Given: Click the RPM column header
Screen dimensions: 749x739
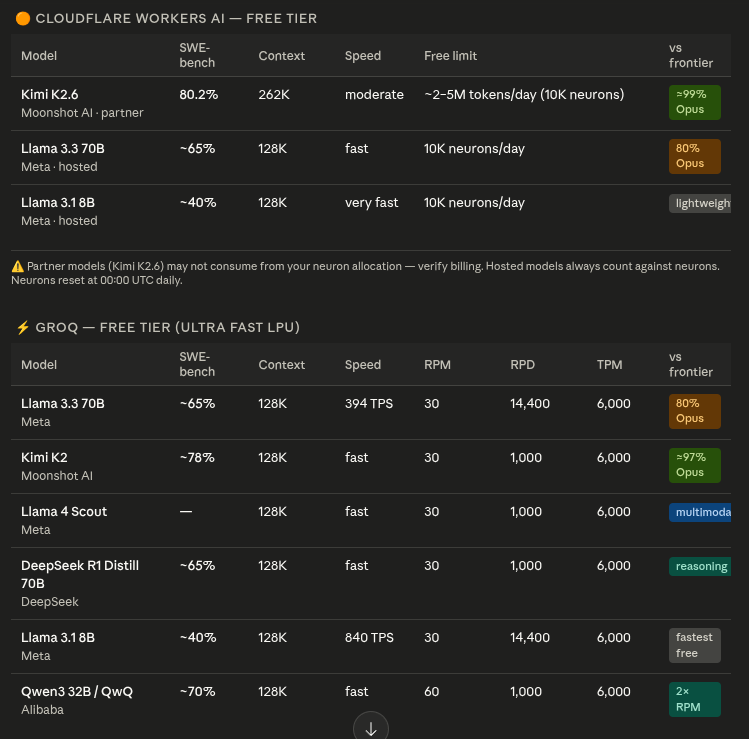Looking at the screenshot, I should click(x=437, y=364).
